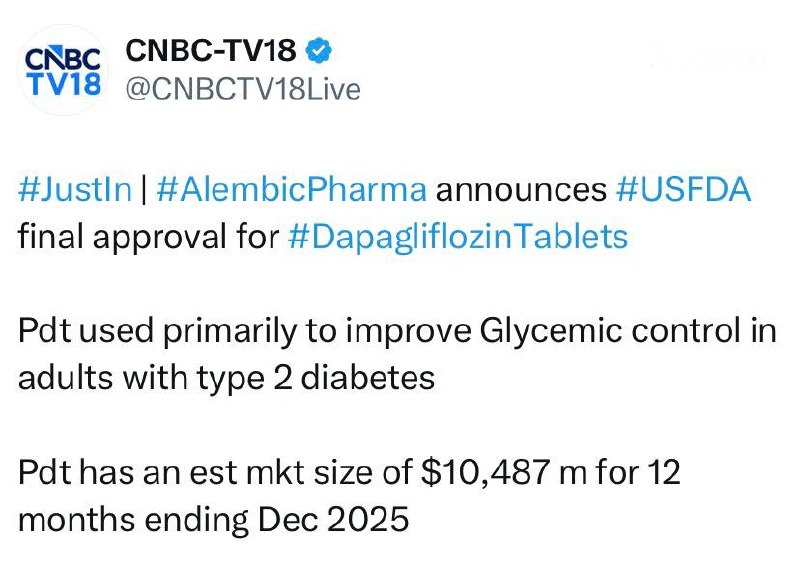Visit the @CNBCTV18Live handle

(x=240, y=89)
